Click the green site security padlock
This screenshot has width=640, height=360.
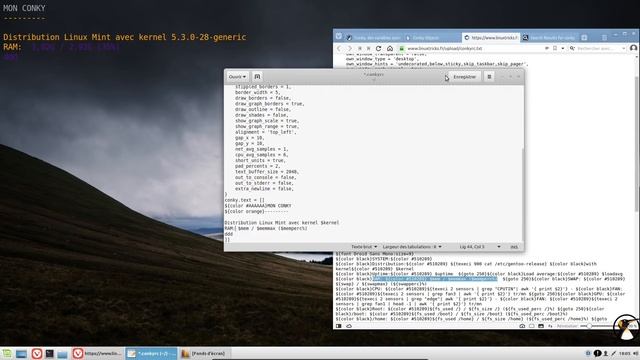(x=402, y=48)
